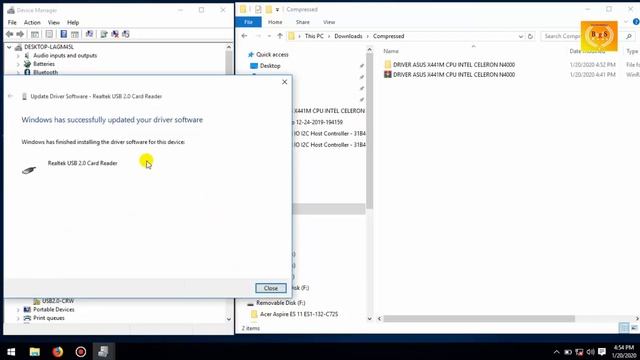
Task: Click the last Device Manager toolbar icon
Action: [126, 34]
